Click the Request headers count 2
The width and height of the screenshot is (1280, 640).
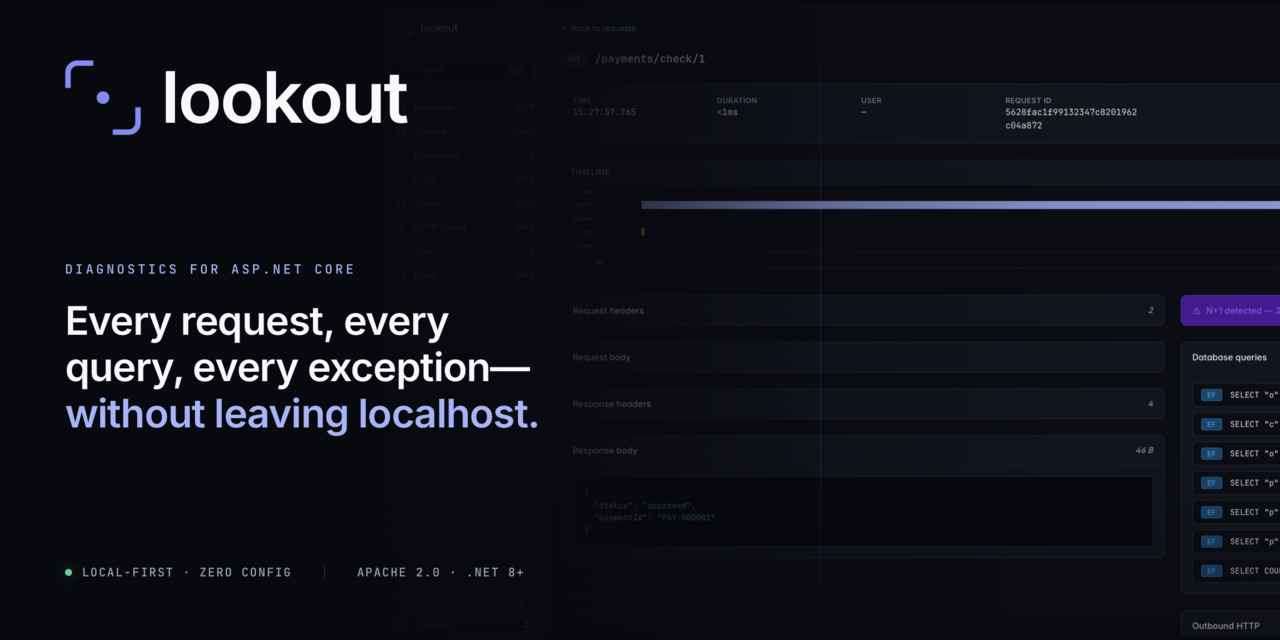coord(1151,311)
